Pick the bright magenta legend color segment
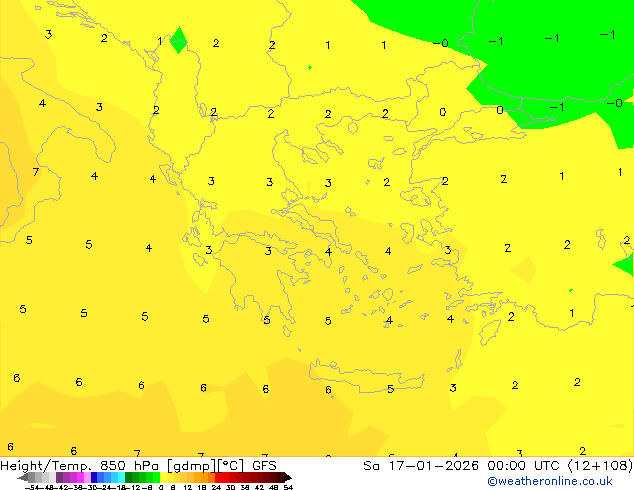Image resolution: width=634 pixels, height=490 pixels. (x=80, y=477)
